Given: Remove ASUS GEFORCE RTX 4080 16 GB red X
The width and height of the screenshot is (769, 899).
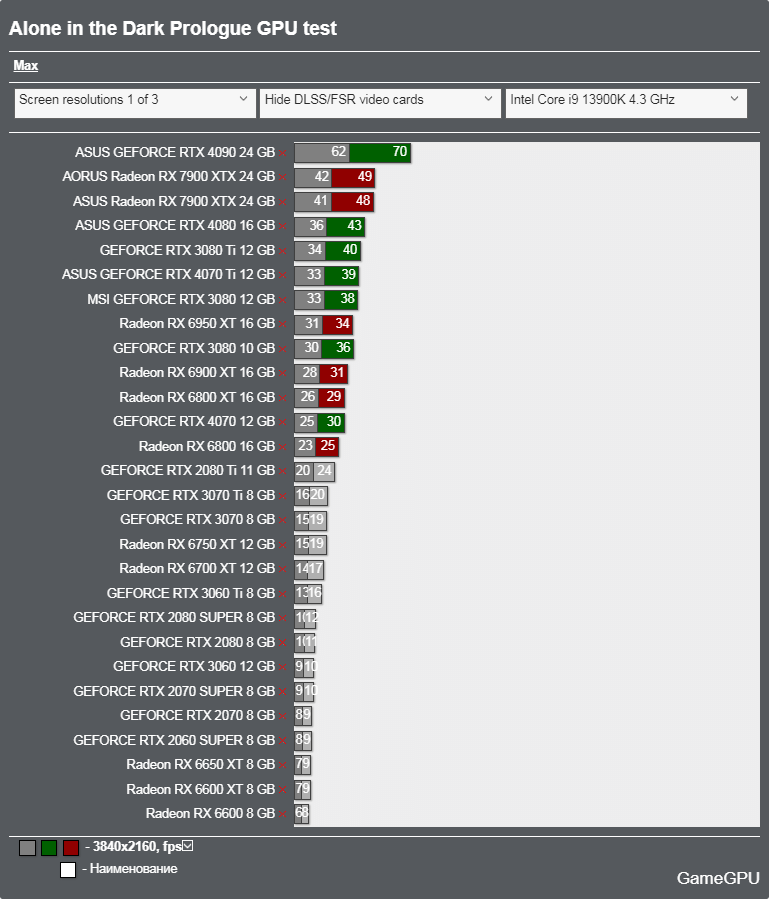Looking at the screenshot, I should [x=283, y=226].
